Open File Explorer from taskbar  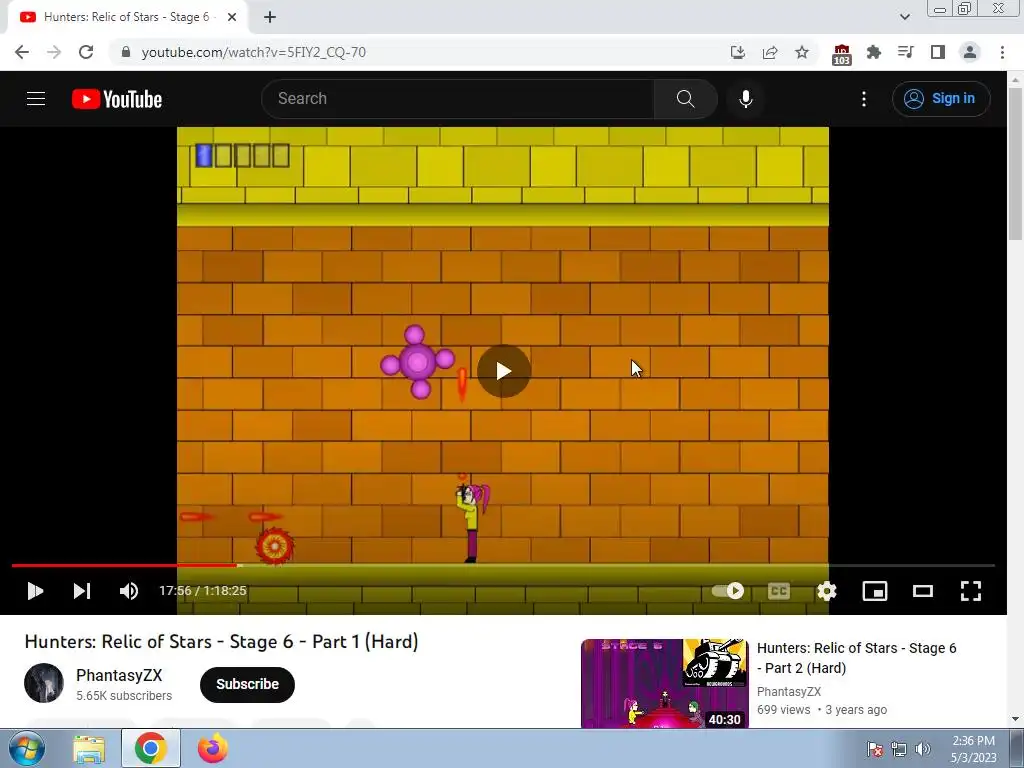pos(89,749)
